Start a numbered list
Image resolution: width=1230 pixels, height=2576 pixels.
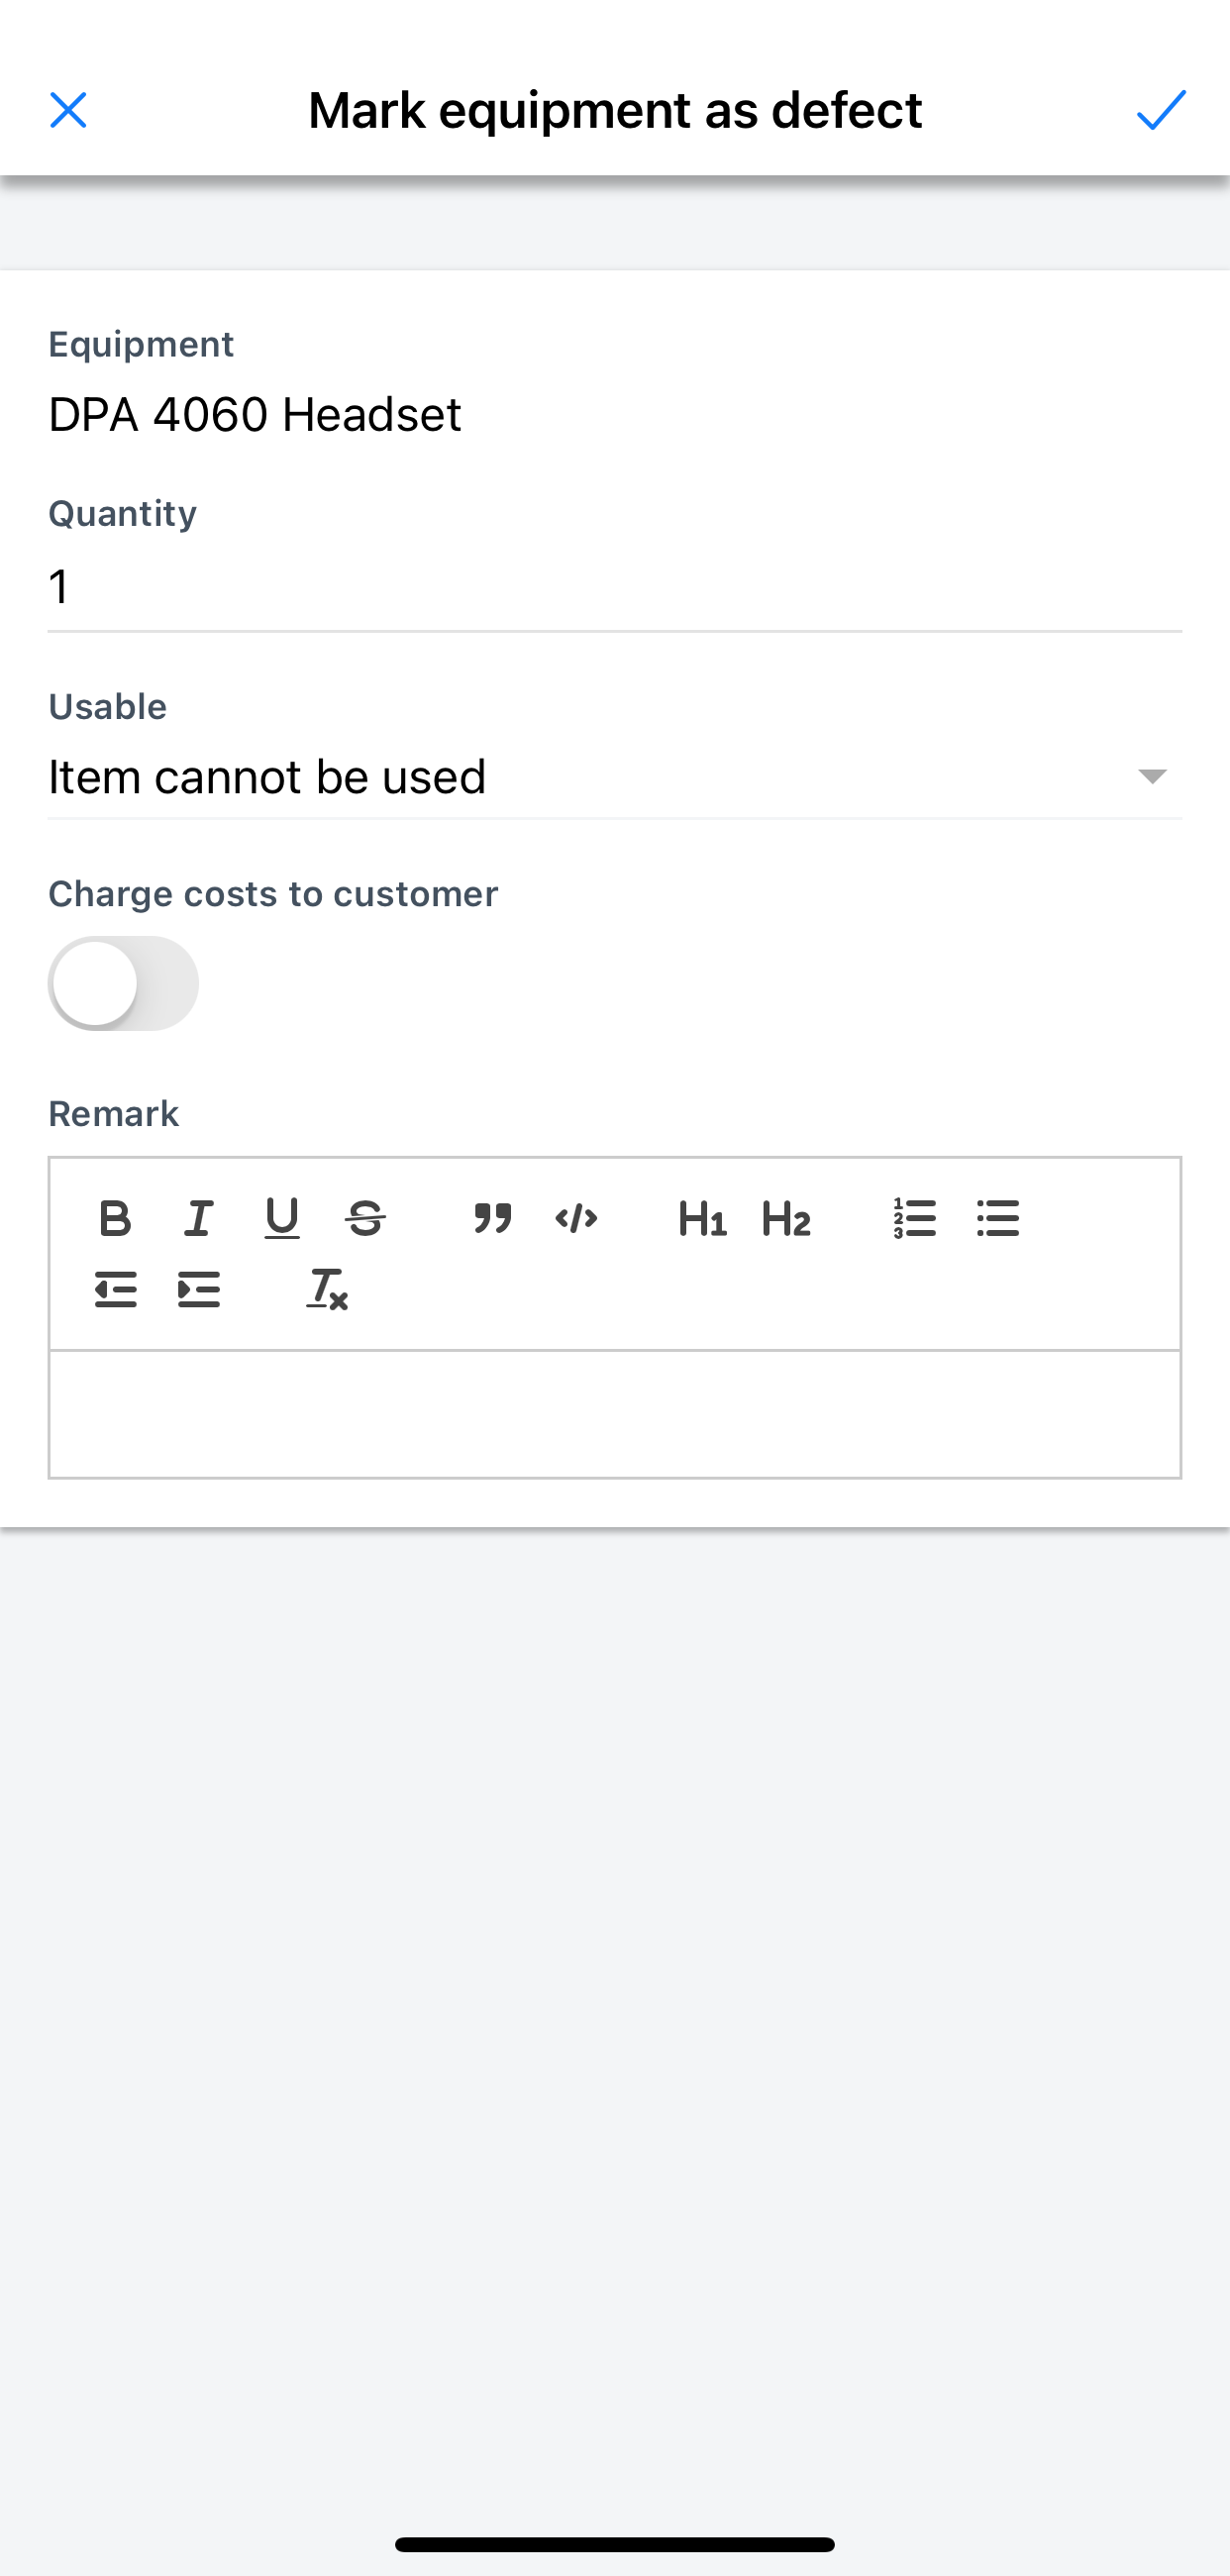[x=914, y=1218]
